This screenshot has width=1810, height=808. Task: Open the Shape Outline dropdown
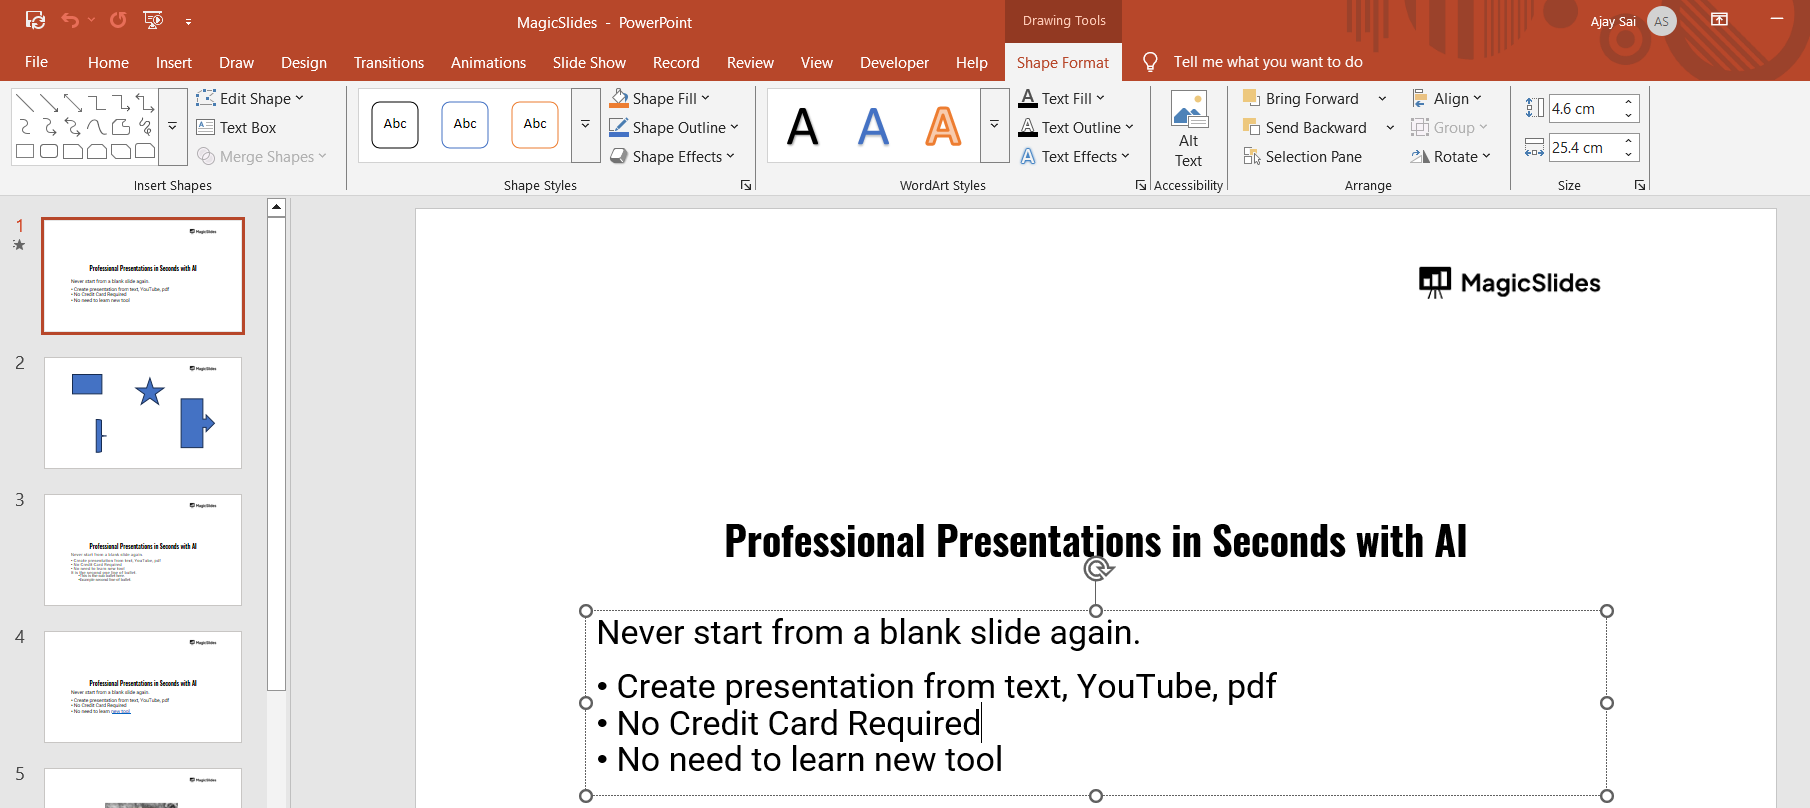[674, 127]
